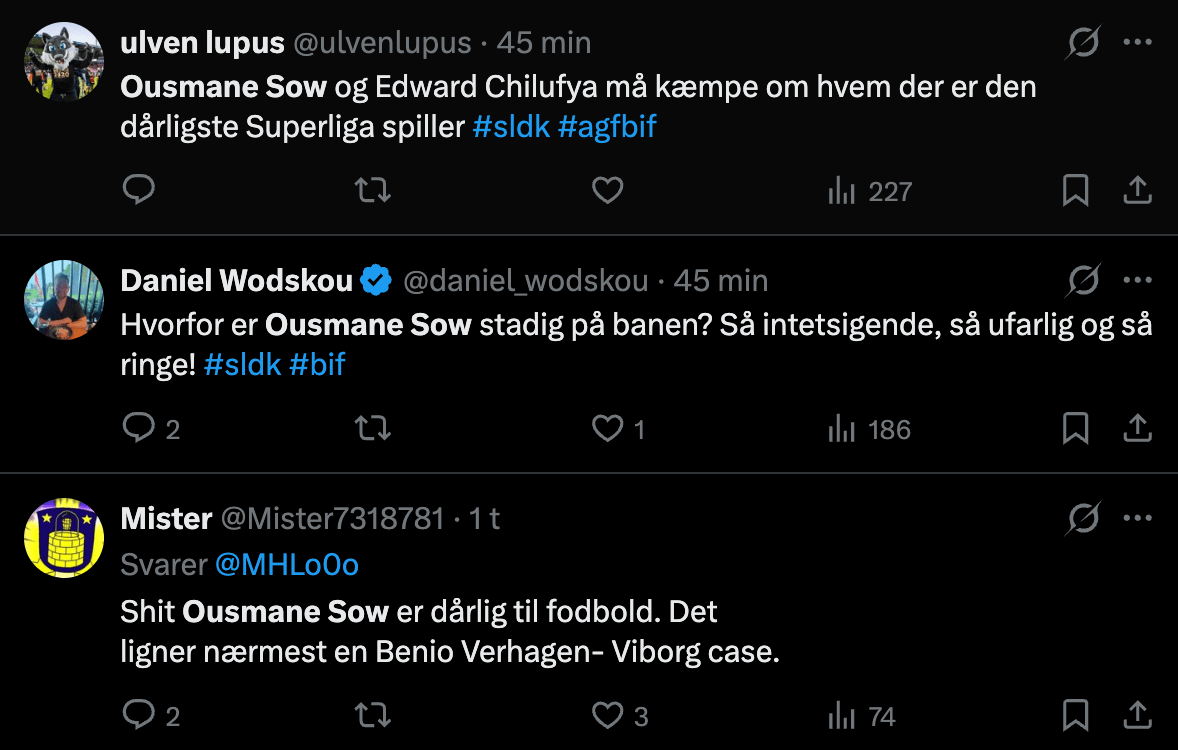Screen dimensions: 1178x750
Task: Share Mister's reply tweet
Action: click(1138, 715)
